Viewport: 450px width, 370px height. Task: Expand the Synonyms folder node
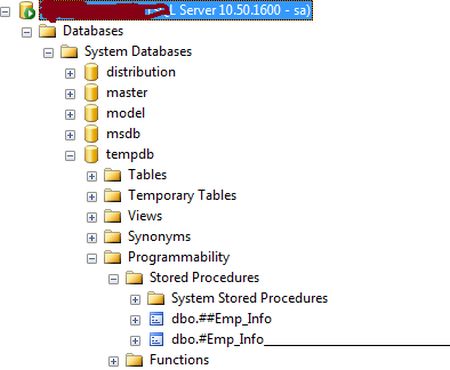tap(92, 238)
